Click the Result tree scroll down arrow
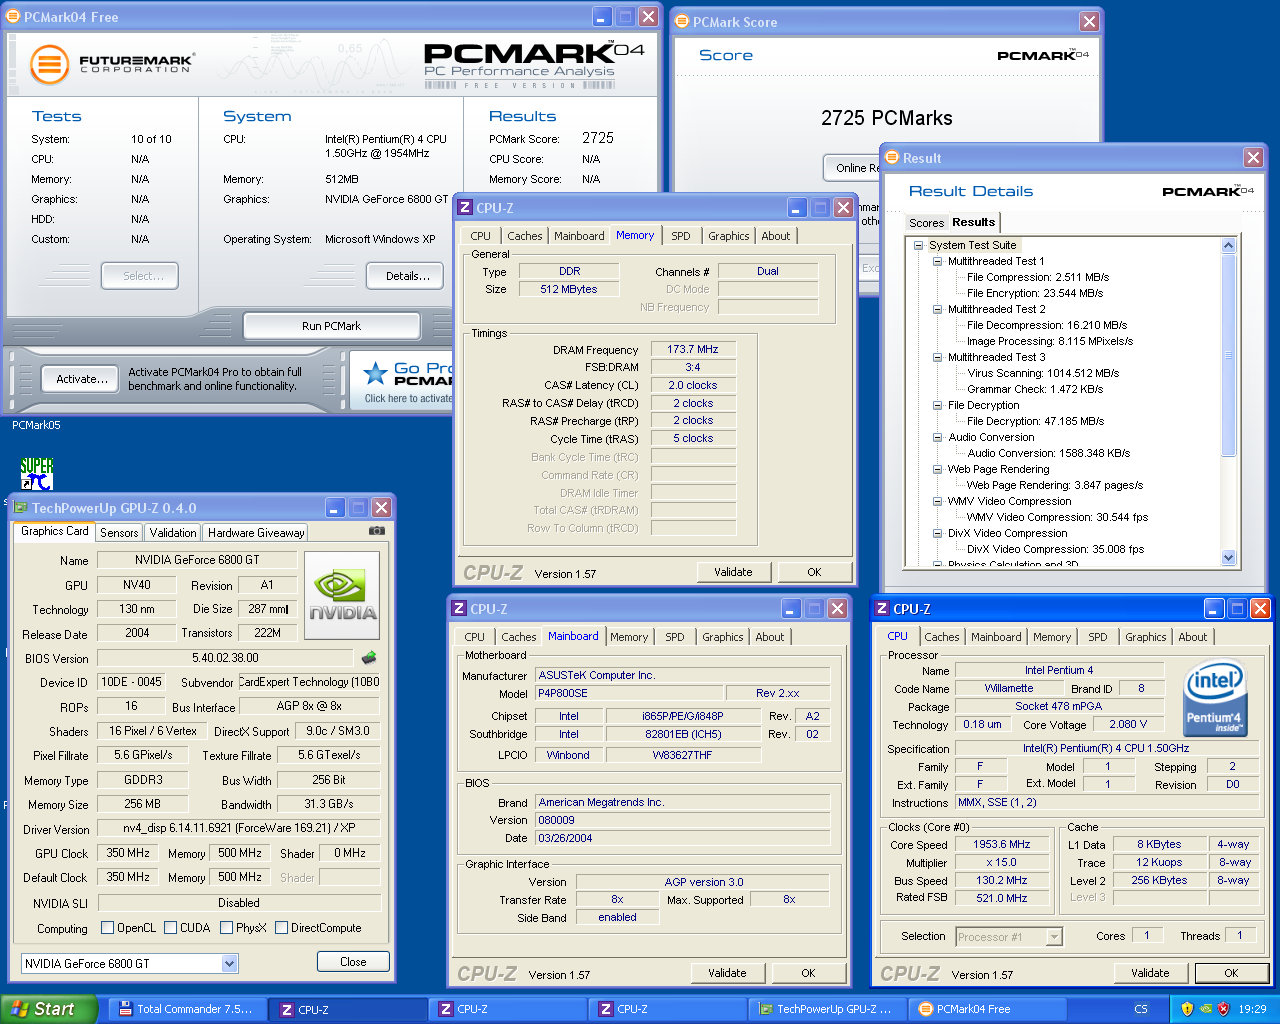Viewport: 1280px width, 1024px height. (1229, 558)
